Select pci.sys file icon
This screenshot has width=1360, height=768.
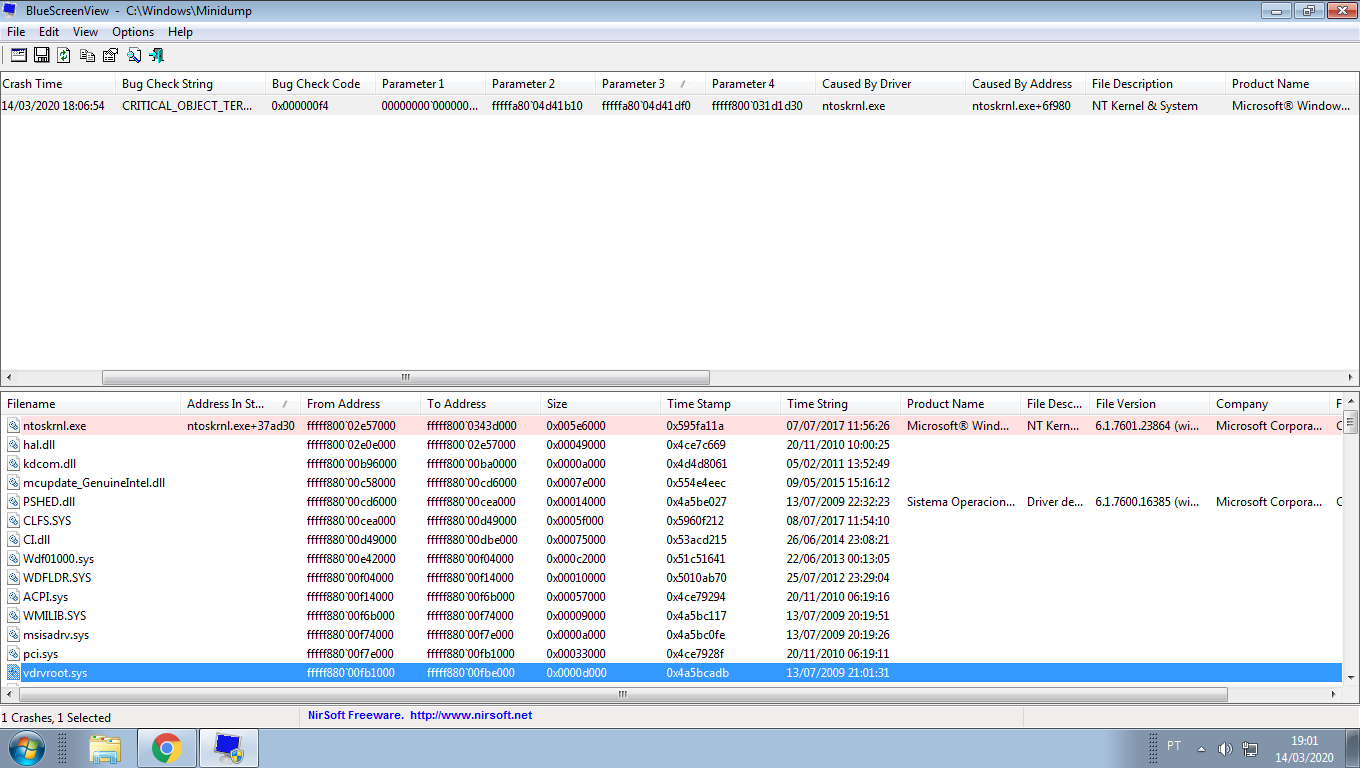tap(13, 654)
